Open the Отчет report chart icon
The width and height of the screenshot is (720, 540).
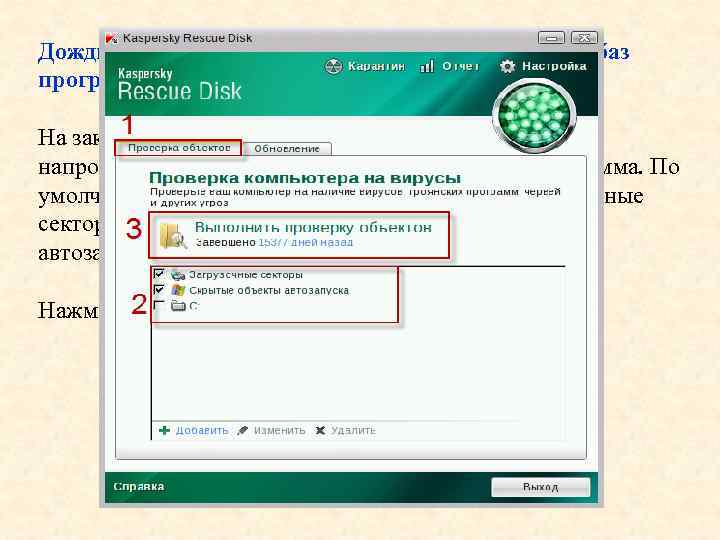[427, 67]
